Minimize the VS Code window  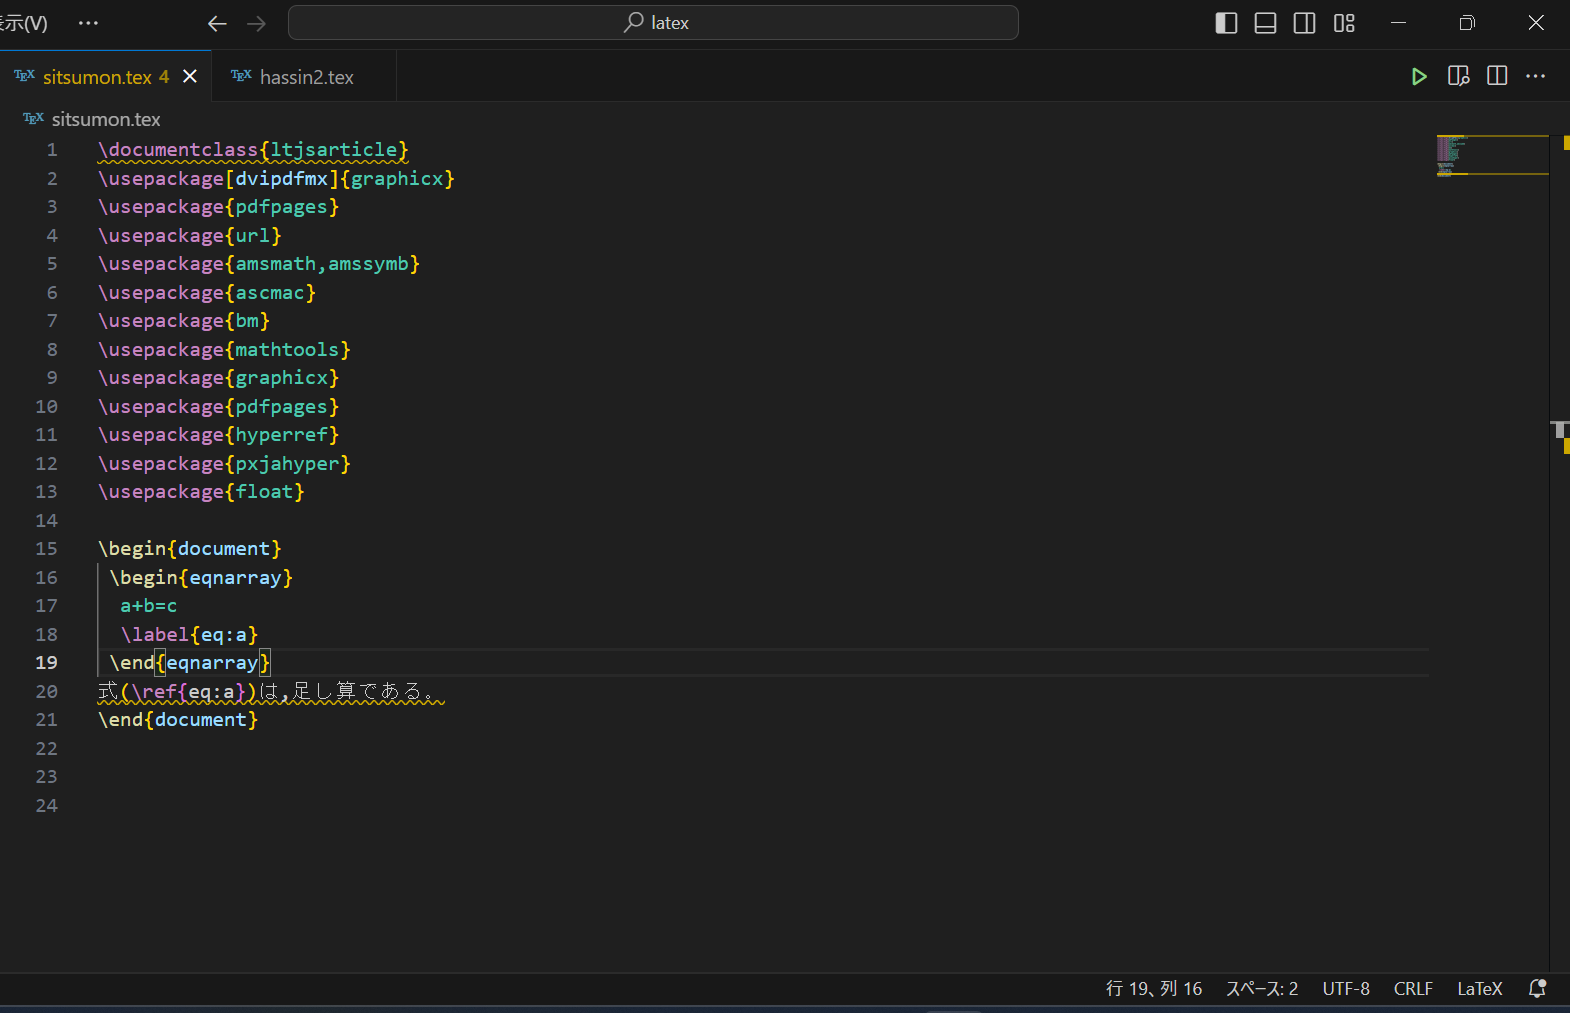click(x=1398, y=23)
